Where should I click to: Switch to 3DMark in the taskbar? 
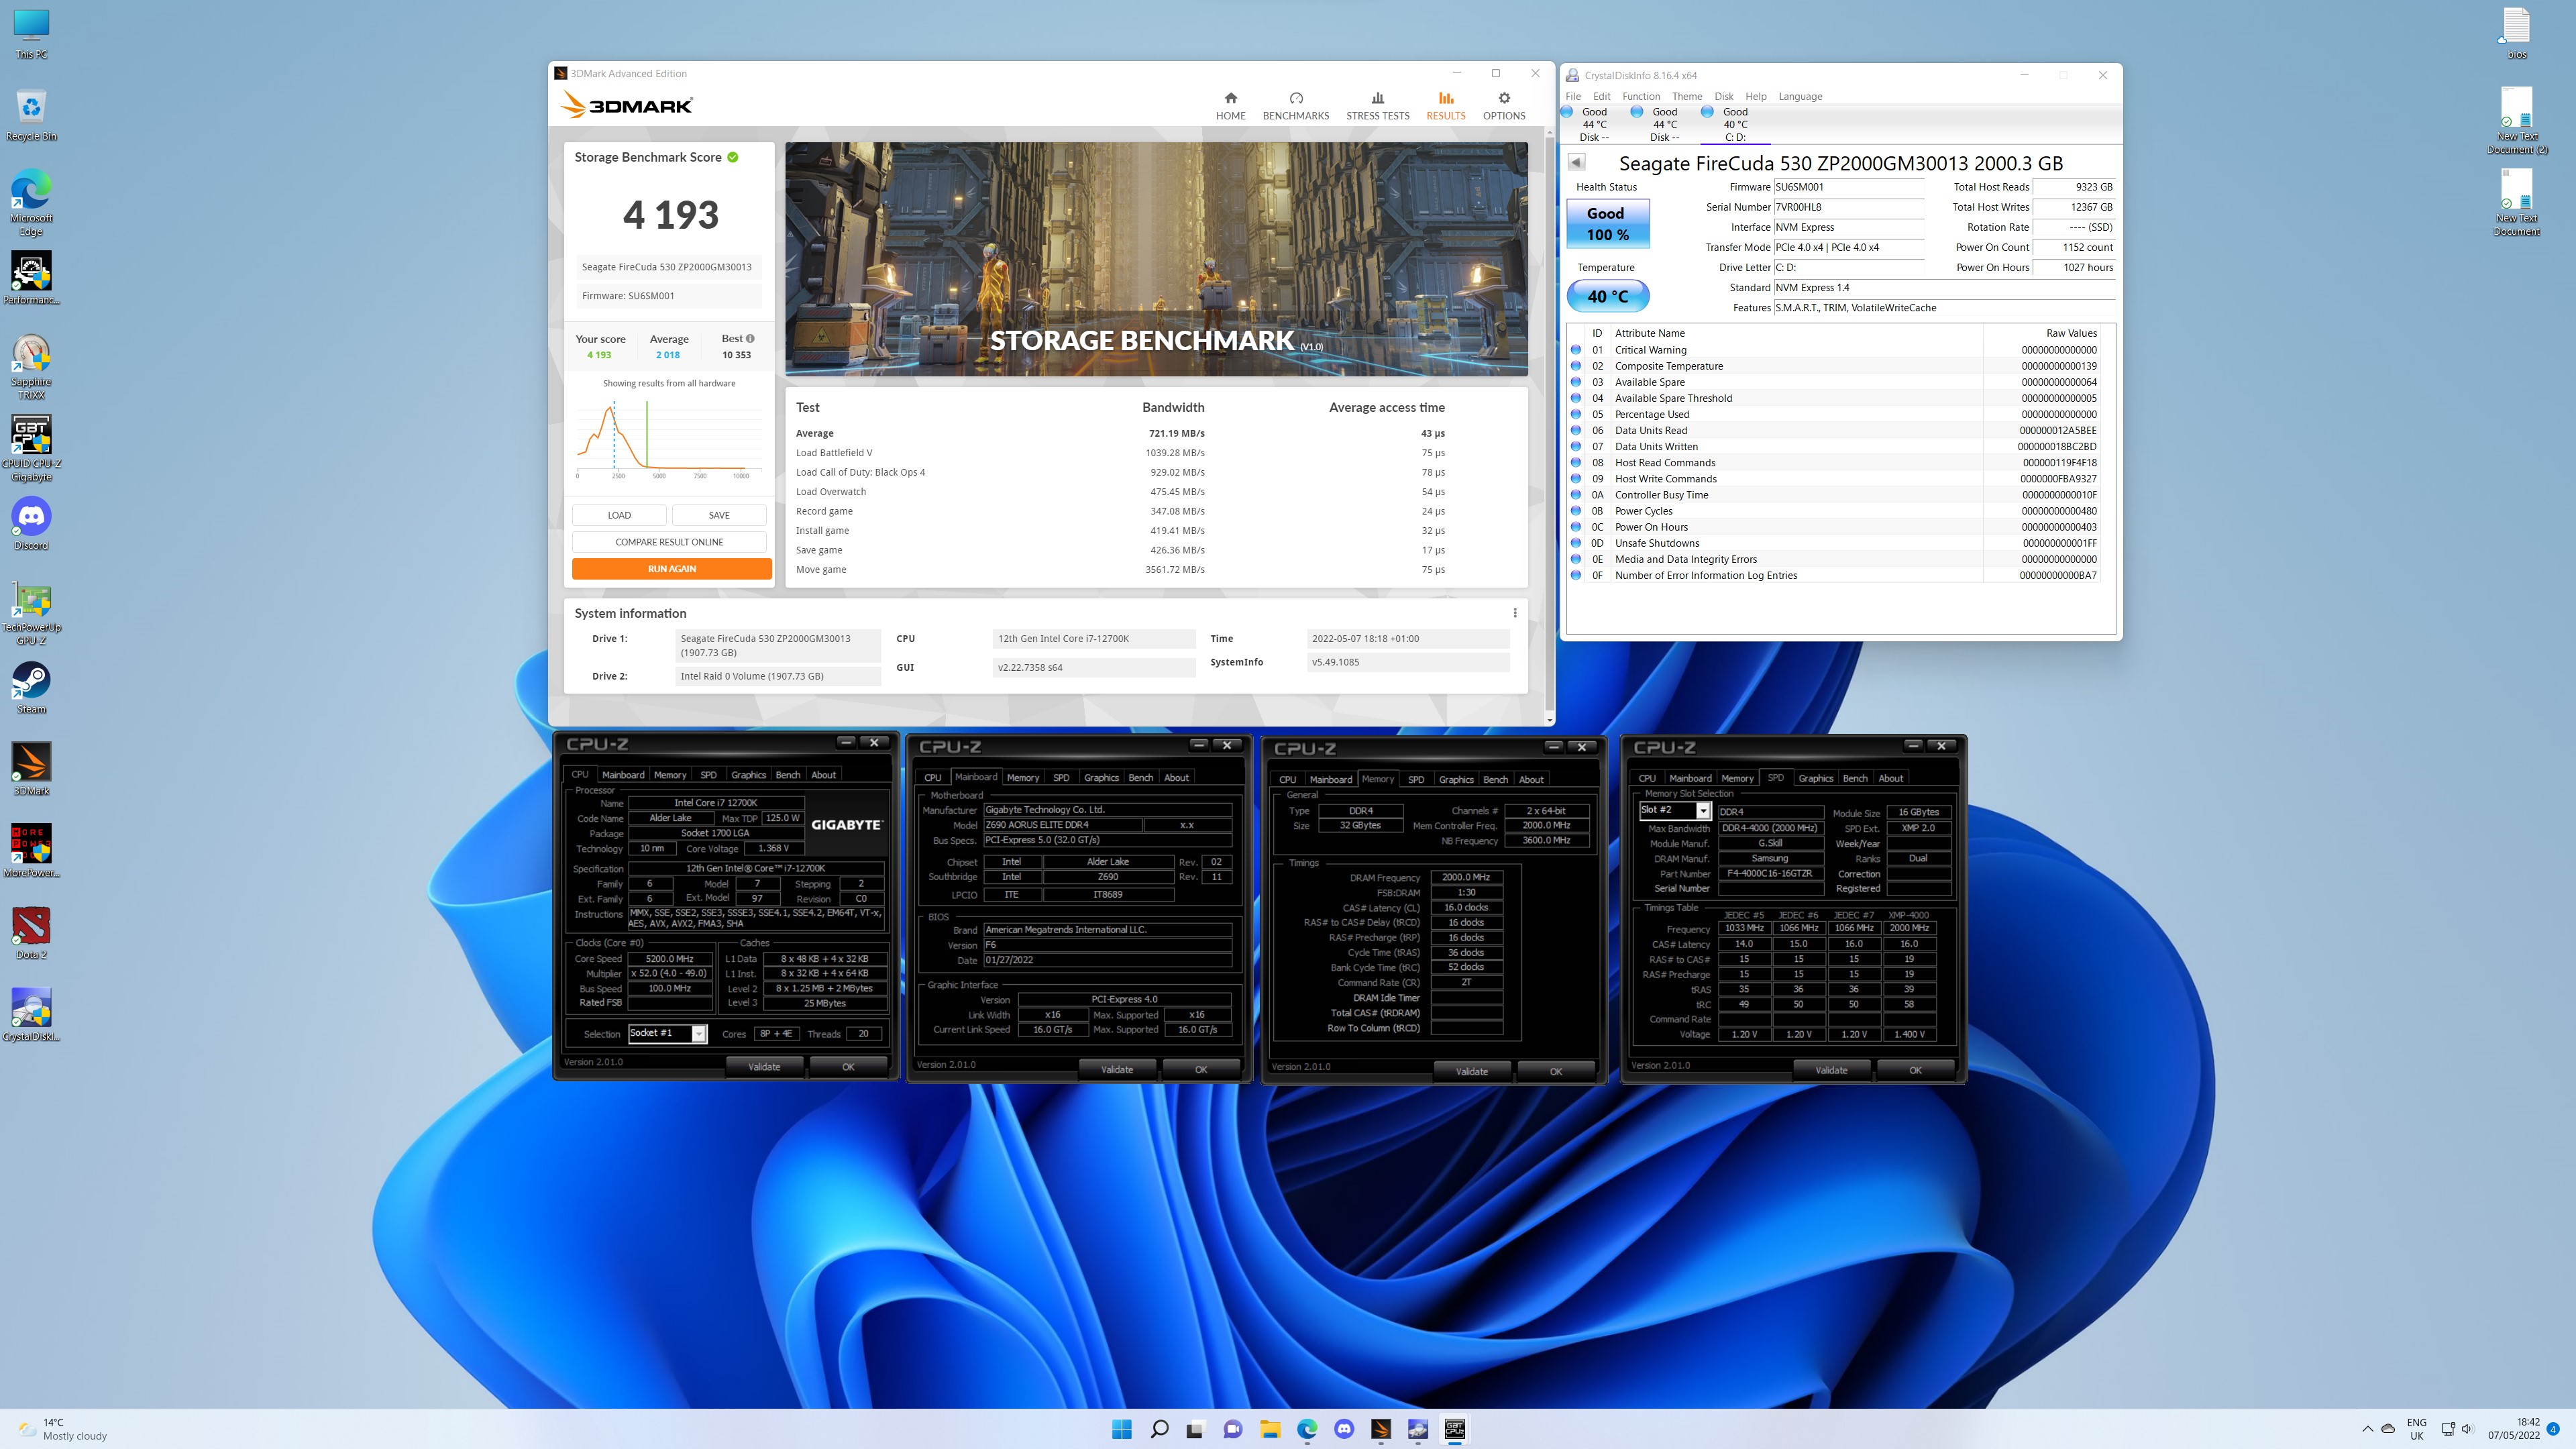[1381, 1429]
